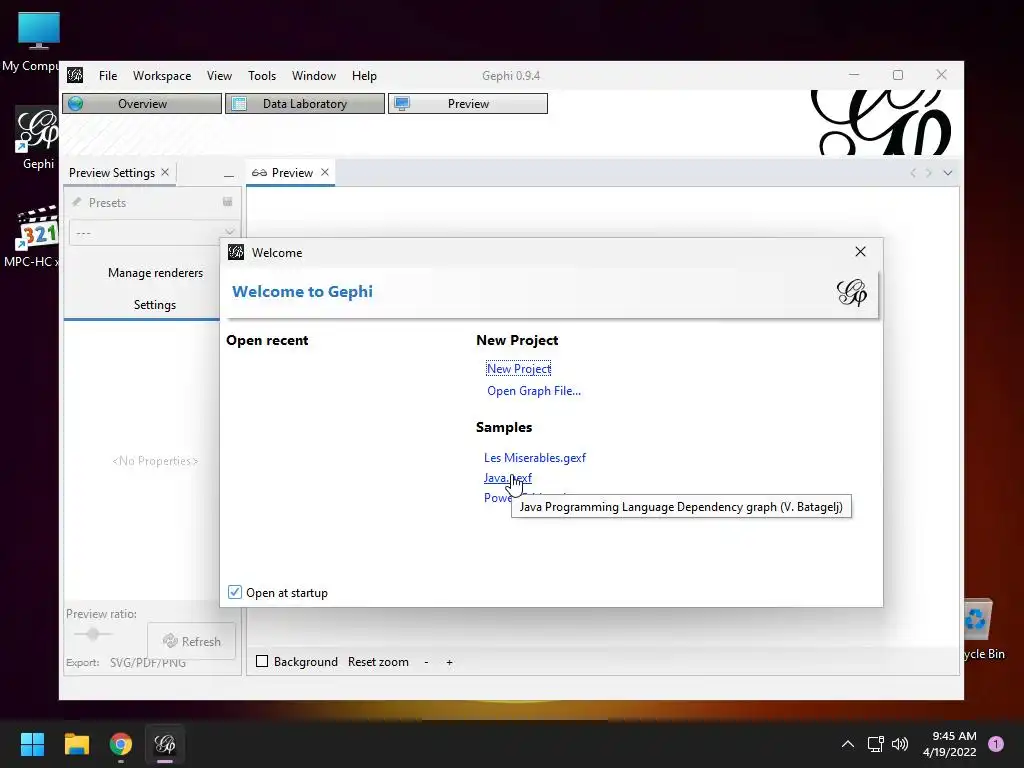Viewport: 1024px width, 768px height.
Task: Select the Settings section
Action: [155, 304]
